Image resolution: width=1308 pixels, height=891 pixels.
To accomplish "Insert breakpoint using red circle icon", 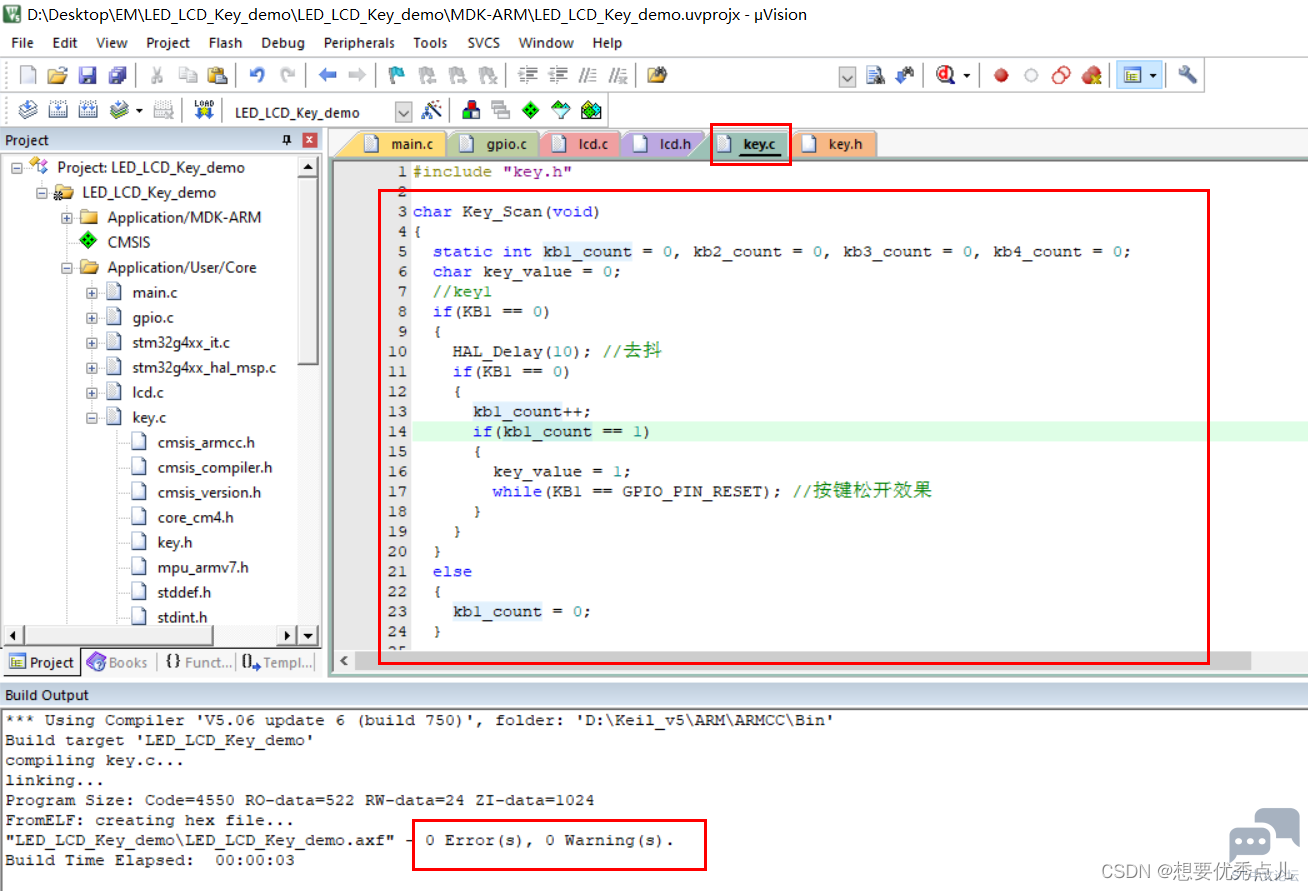I will pyautogui.click(x=1001, y=75).
